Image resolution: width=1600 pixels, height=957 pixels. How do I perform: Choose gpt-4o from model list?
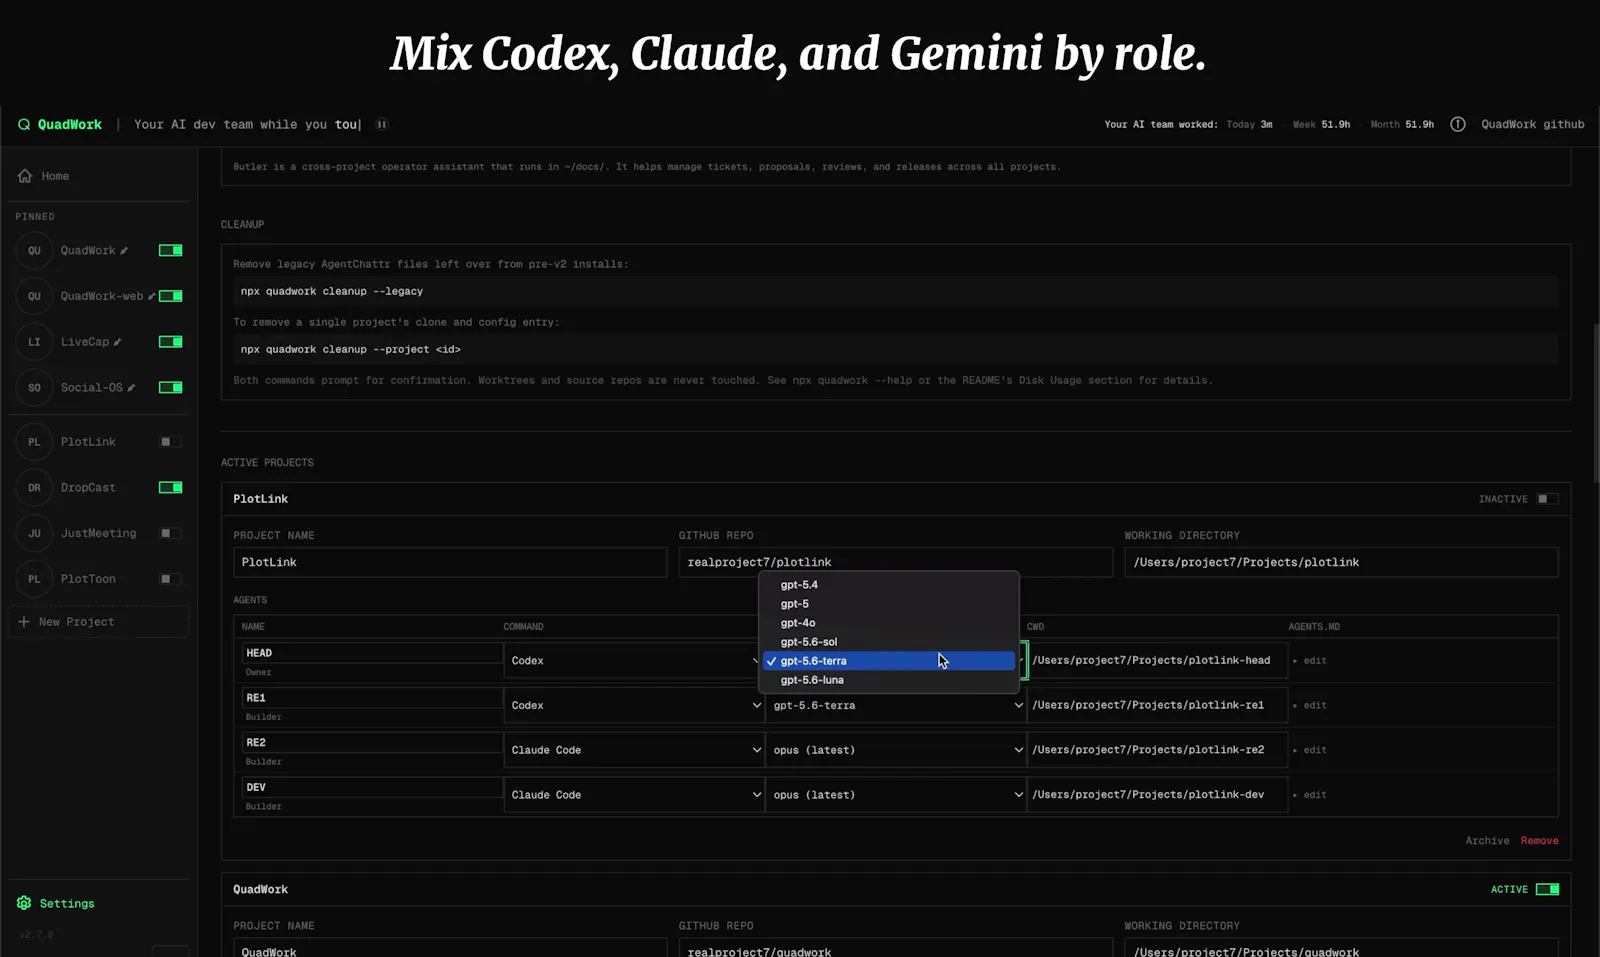(x=889, y=623)
